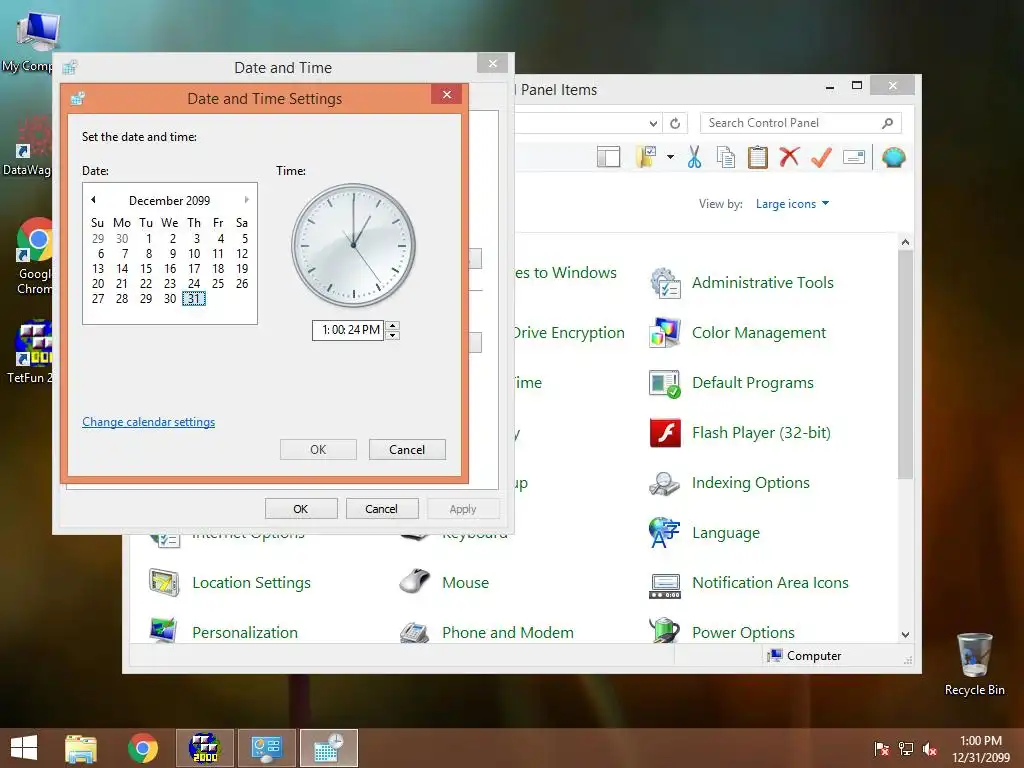Click the Google Chrome desktop shortcut
The image size is (1024, 768).
34,256
